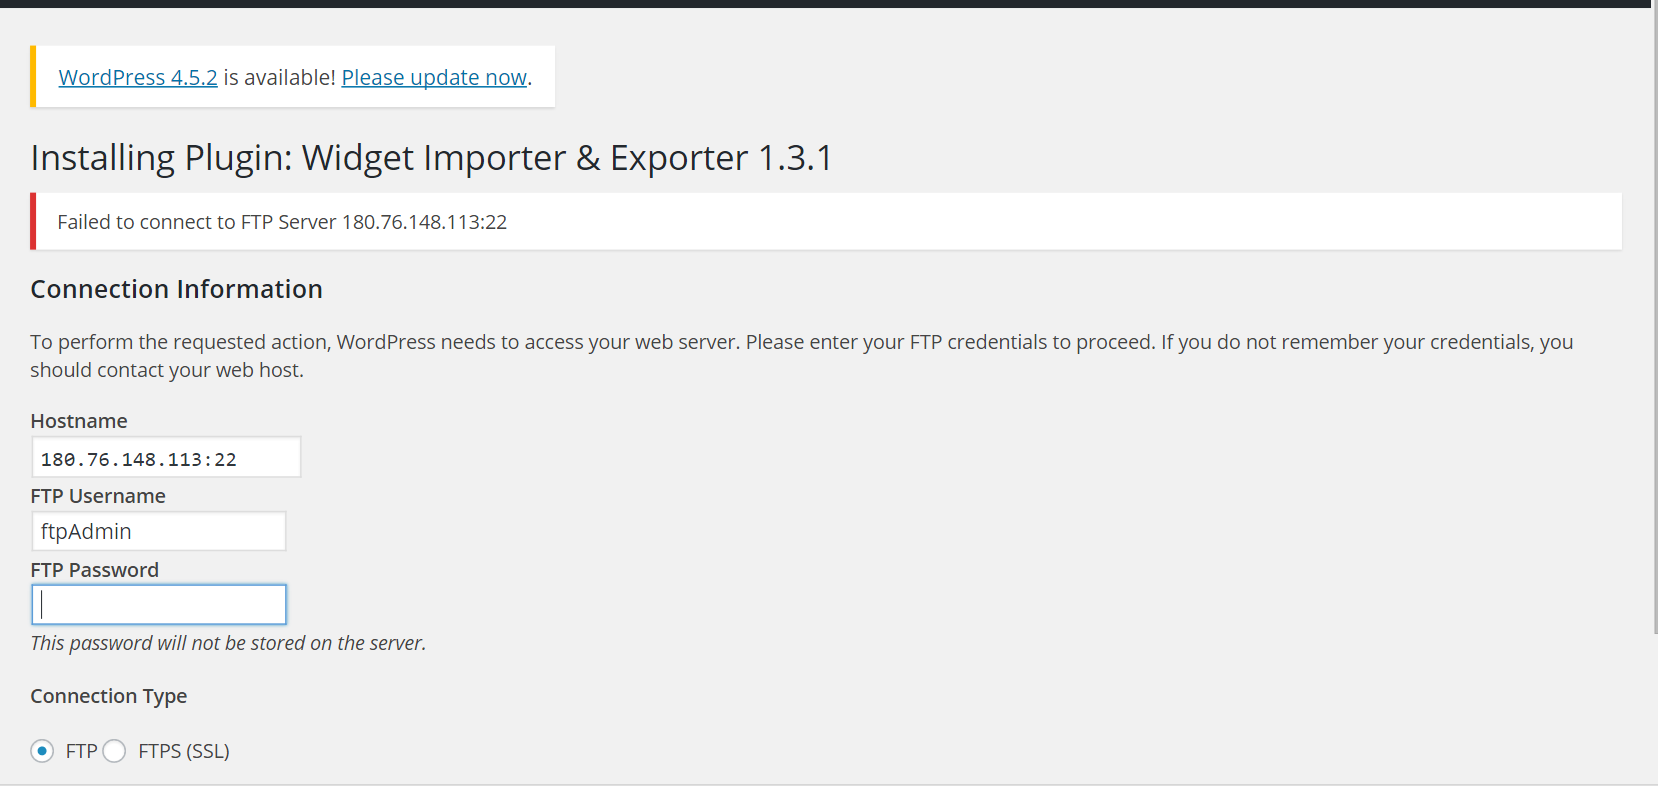Open the WordPress 4.5.2 link
The image size is (1658, 786).
point(138,78)
